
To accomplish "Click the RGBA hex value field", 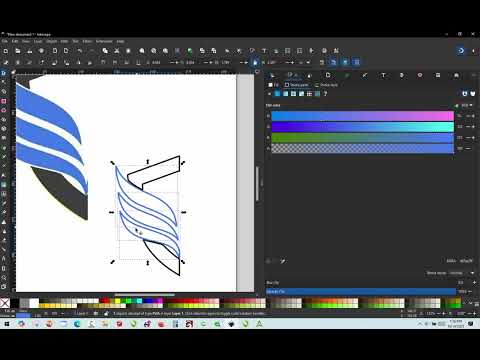I will click(x=466, y=261).
